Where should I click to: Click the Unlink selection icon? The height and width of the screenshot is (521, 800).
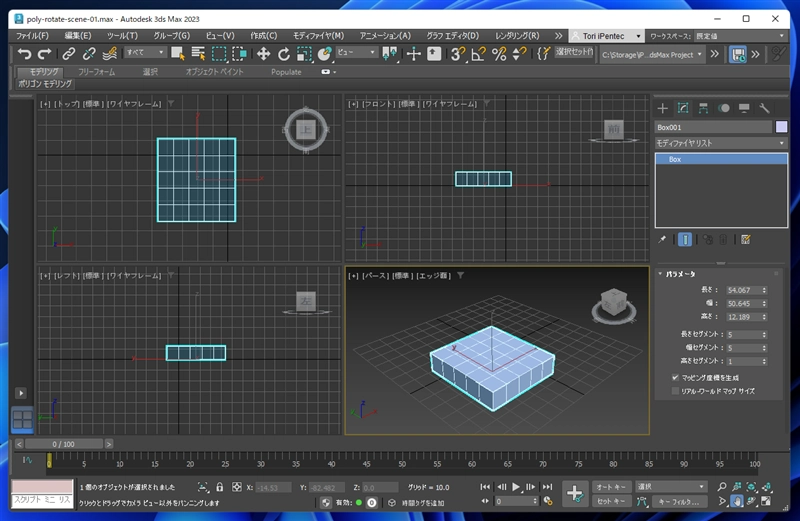(89, 54)
